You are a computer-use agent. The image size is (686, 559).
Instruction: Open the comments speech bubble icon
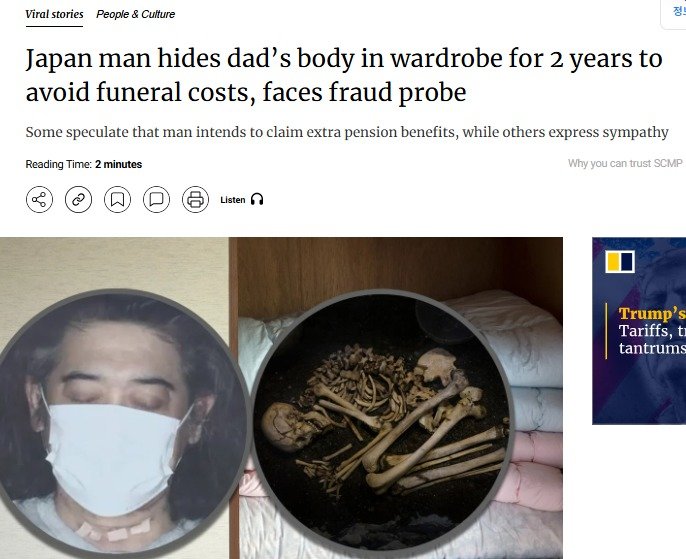[x=156, y=199]
